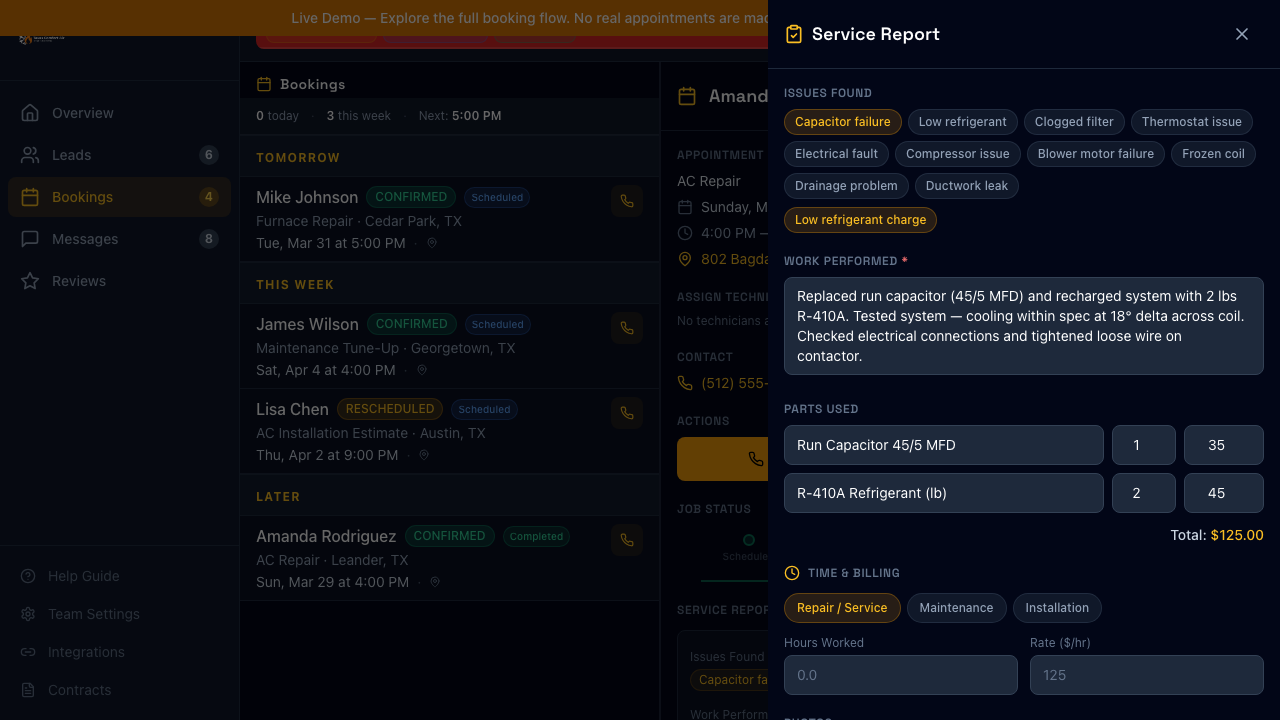
Task: Click the phone icon beside Mike Johnson
Action: point(626,201)
